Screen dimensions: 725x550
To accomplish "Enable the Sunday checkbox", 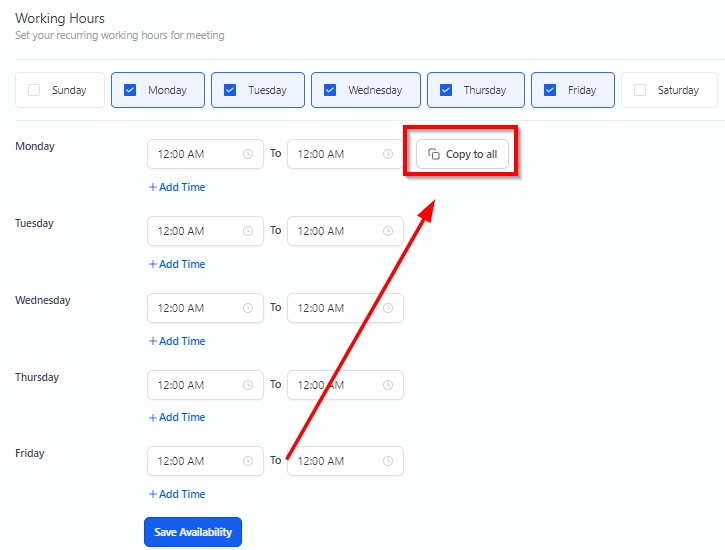I will pos(34,90).
